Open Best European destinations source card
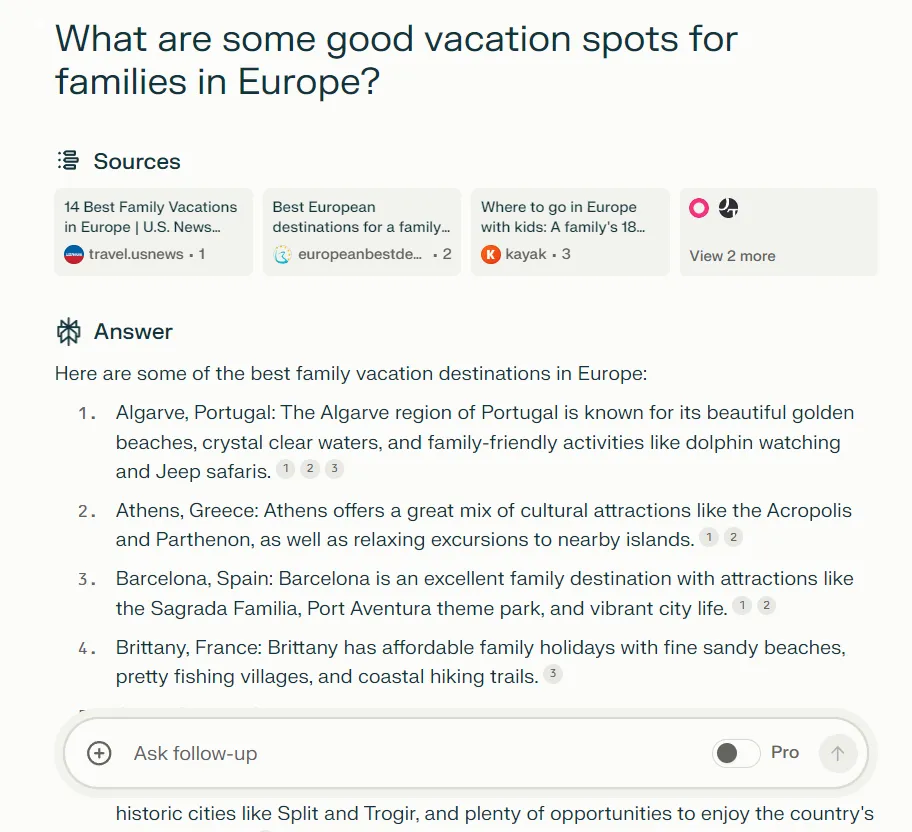 [x=362, y=232]
